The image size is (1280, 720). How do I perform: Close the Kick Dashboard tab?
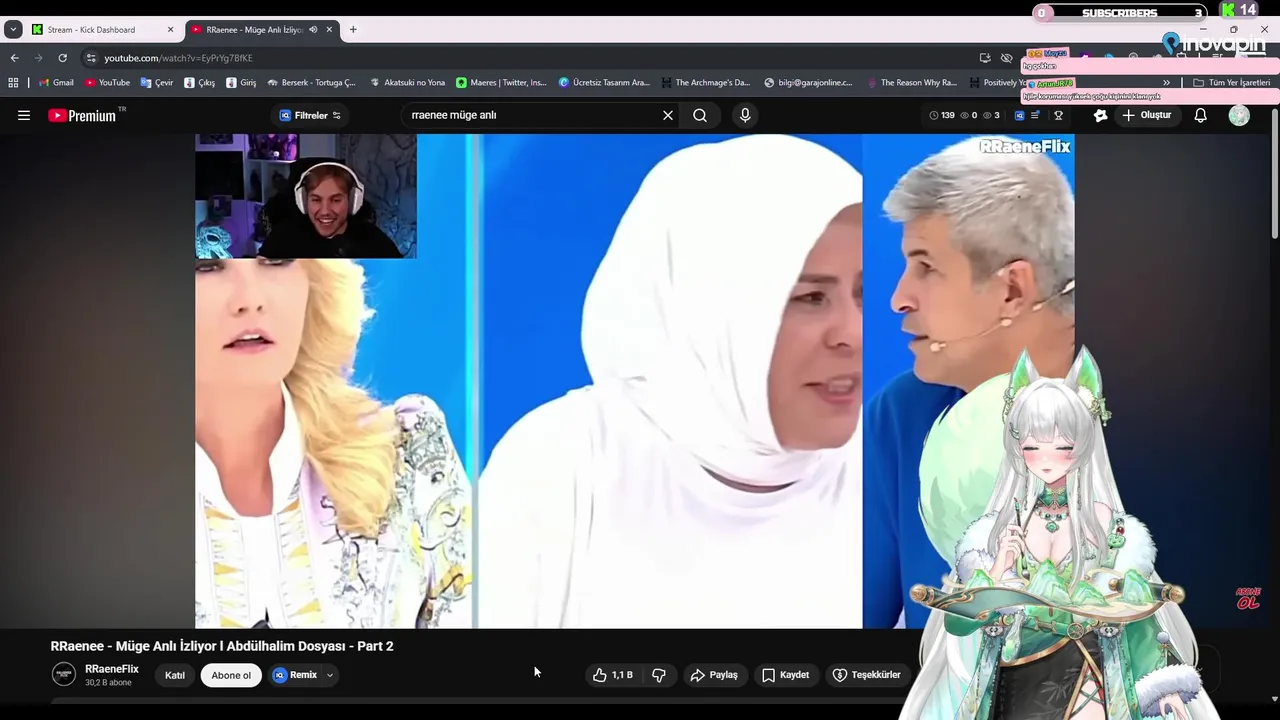coord(170,29)
